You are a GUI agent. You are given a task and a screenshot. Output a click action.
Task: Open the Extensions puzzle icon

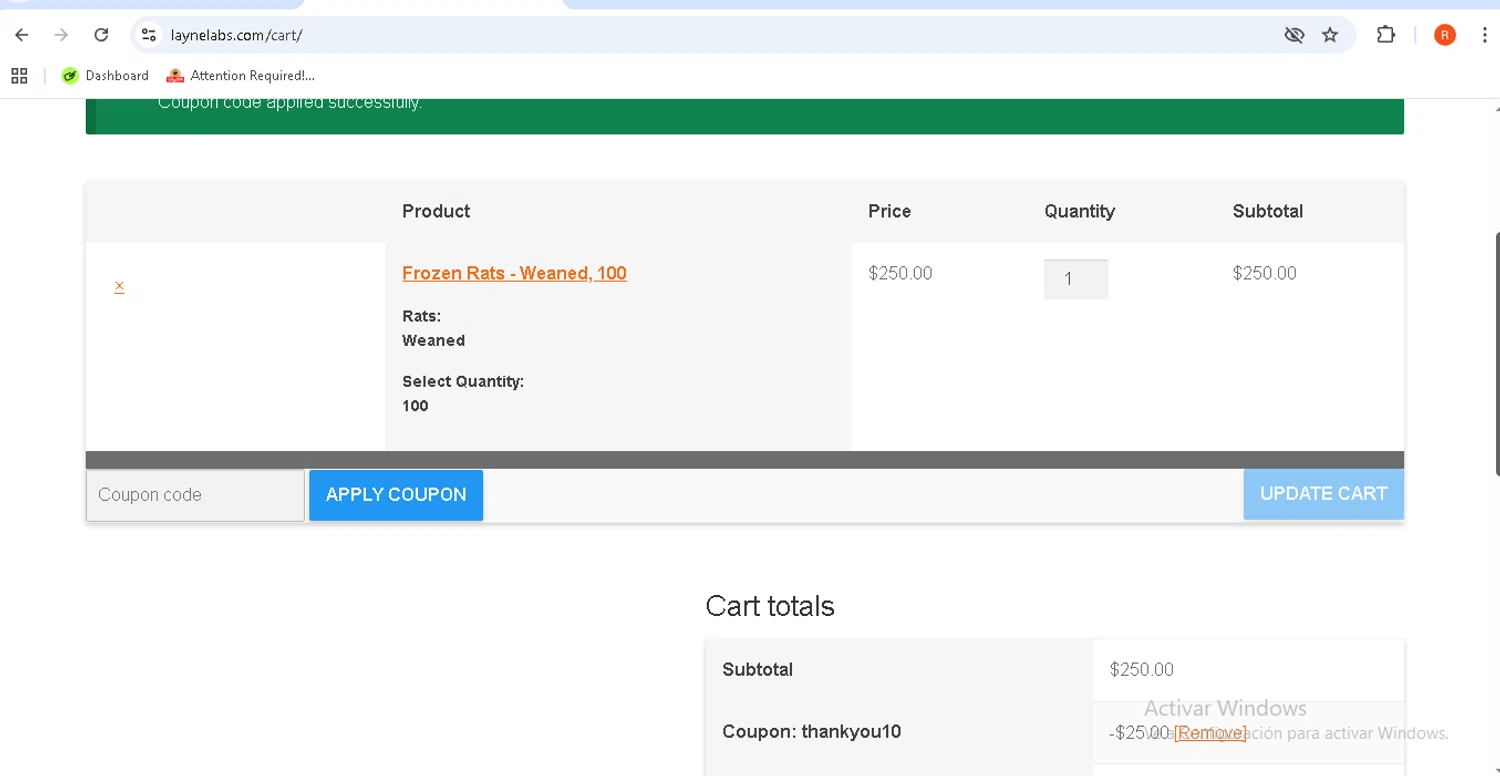pos(1385,35)
